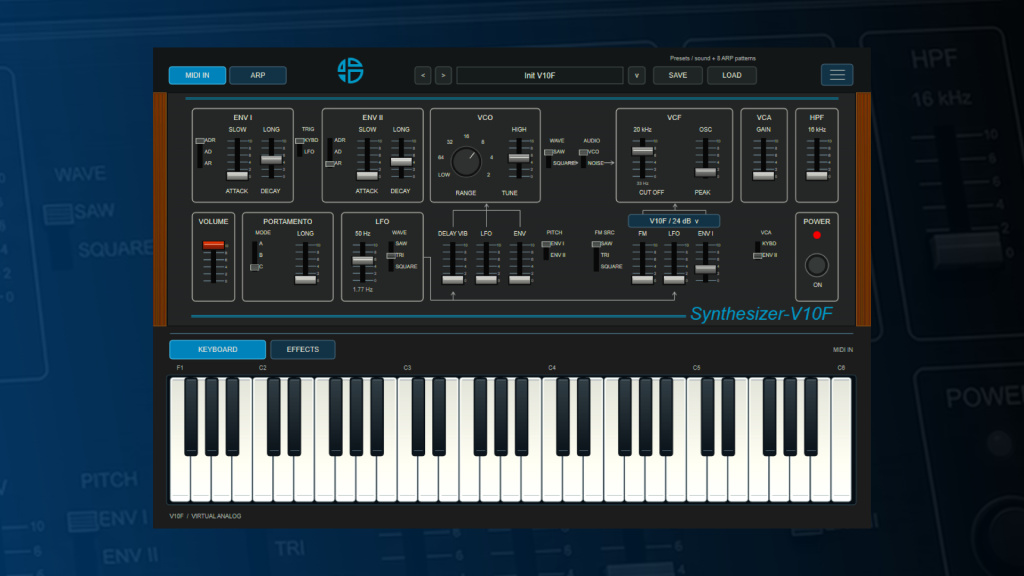The width and height of the screenshot is (1024, 576).
Task: Toggle the round POWER on button
Action: 816,265
